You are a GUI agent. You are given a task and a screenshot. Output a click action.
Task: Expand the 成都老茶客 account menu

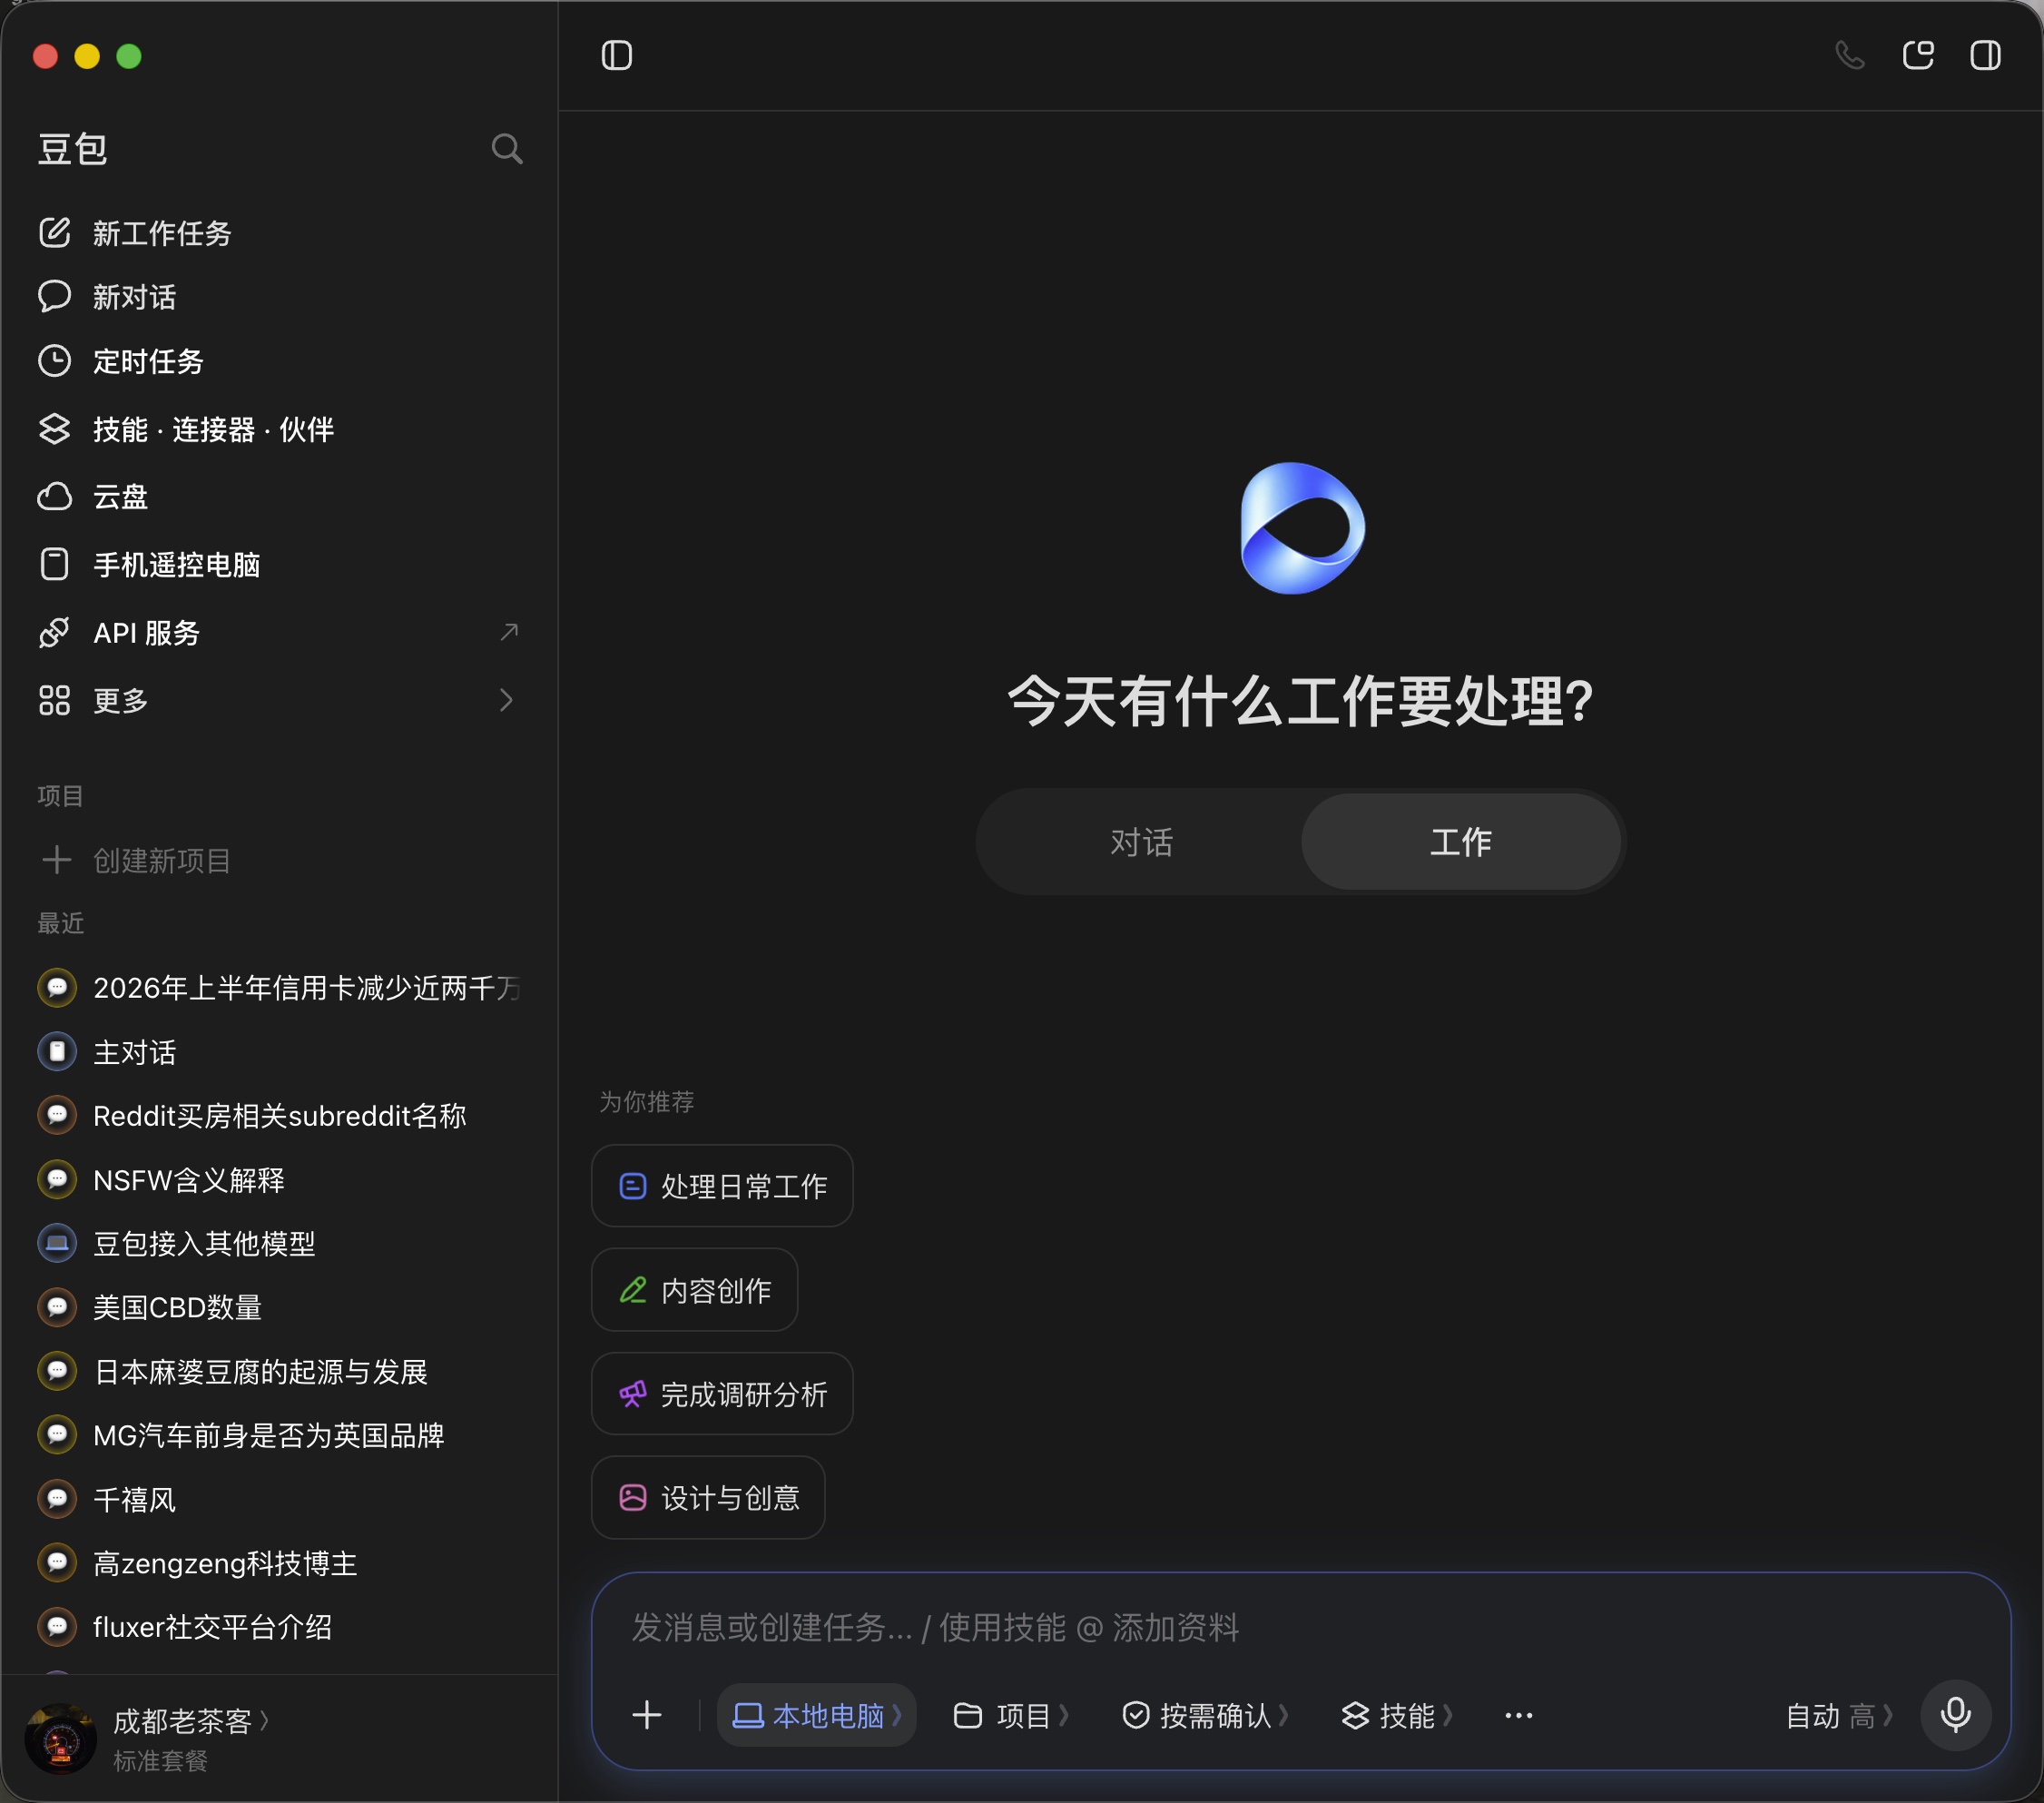[190, 1720]
